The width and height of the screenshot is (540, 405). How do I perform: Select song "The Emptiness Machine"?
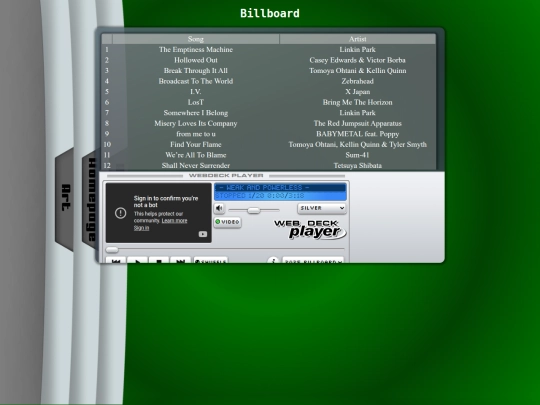pyautogui.click(x=196, y=50)
